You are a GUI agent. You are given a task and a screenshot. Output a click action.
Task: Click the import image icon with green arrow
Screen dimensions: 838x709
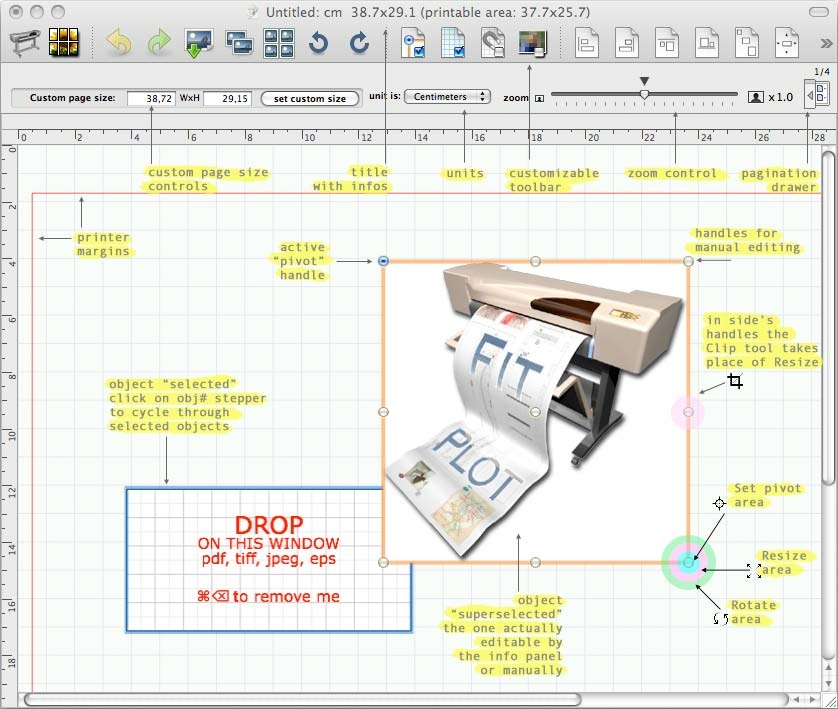pyautogui.click(x=199, y=43)
